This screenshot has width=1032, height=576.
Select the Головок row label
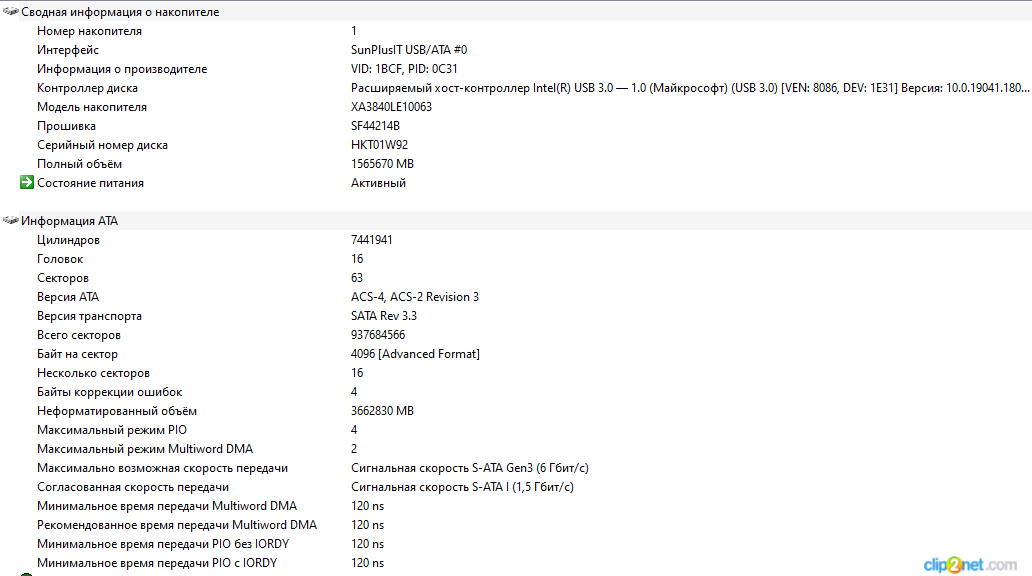point(60,259)
